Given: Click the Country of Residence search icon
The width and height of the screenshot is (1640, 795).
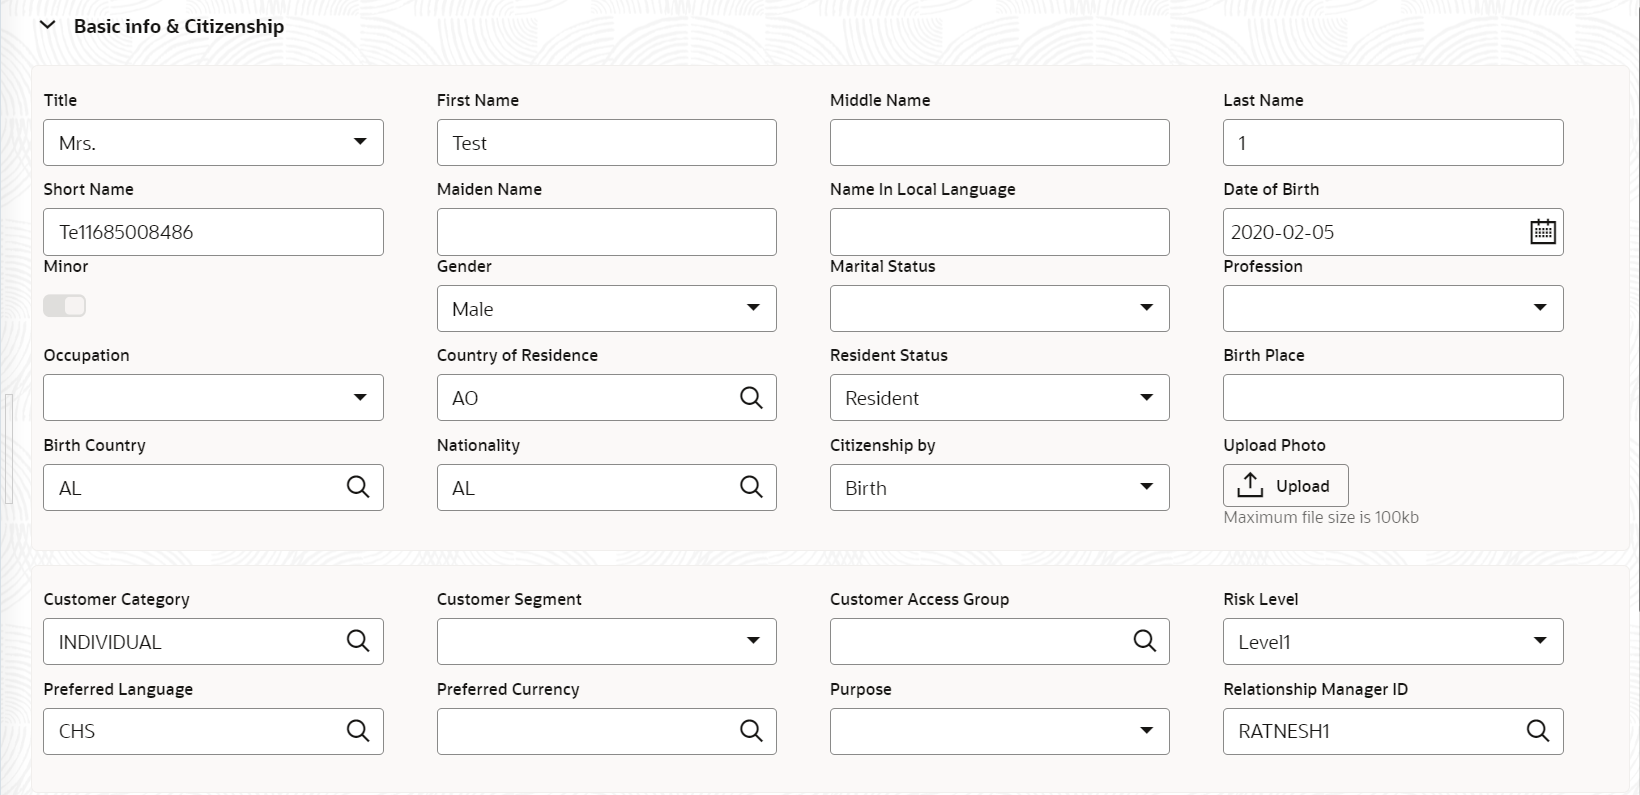Looking at the screenshot, I should 751,398.
